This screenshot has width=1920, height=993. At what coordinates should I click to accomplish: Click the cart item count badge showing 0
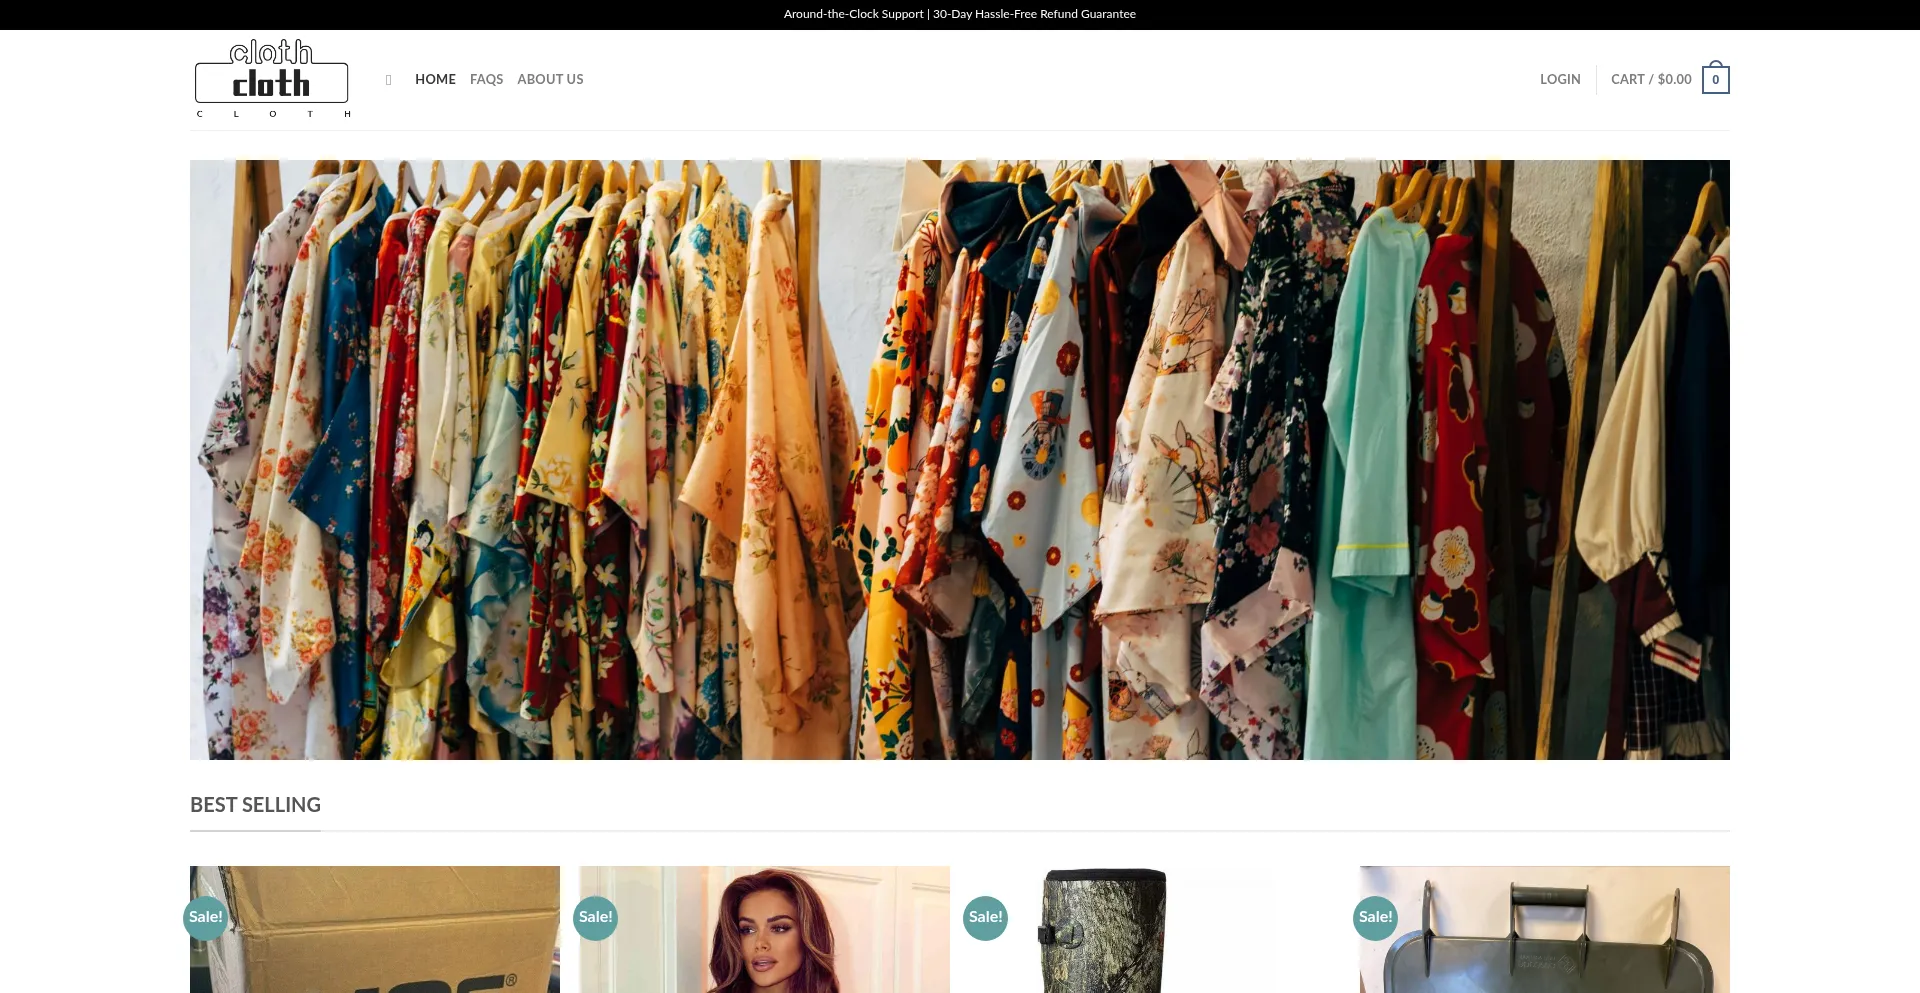[x=1714, y=79]
